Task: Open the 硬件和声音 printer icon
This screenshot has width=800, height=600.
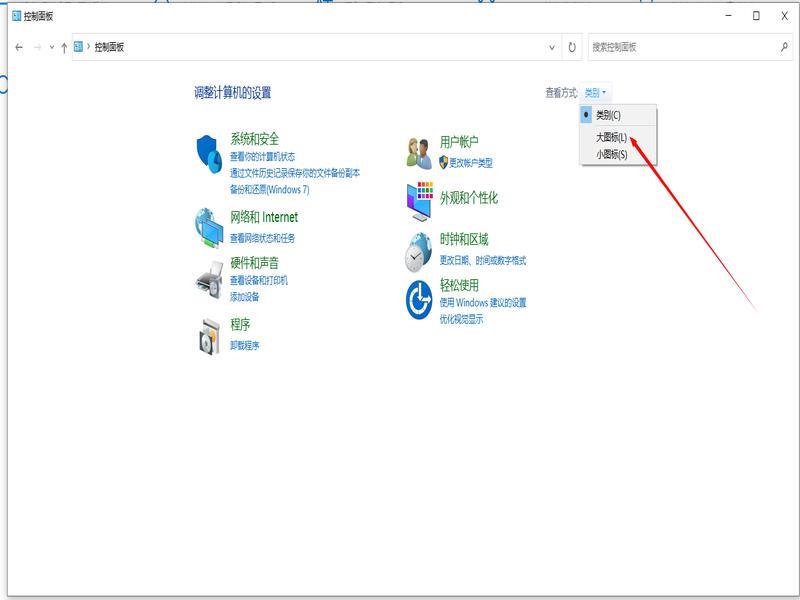Action: [x=209, y=279]
